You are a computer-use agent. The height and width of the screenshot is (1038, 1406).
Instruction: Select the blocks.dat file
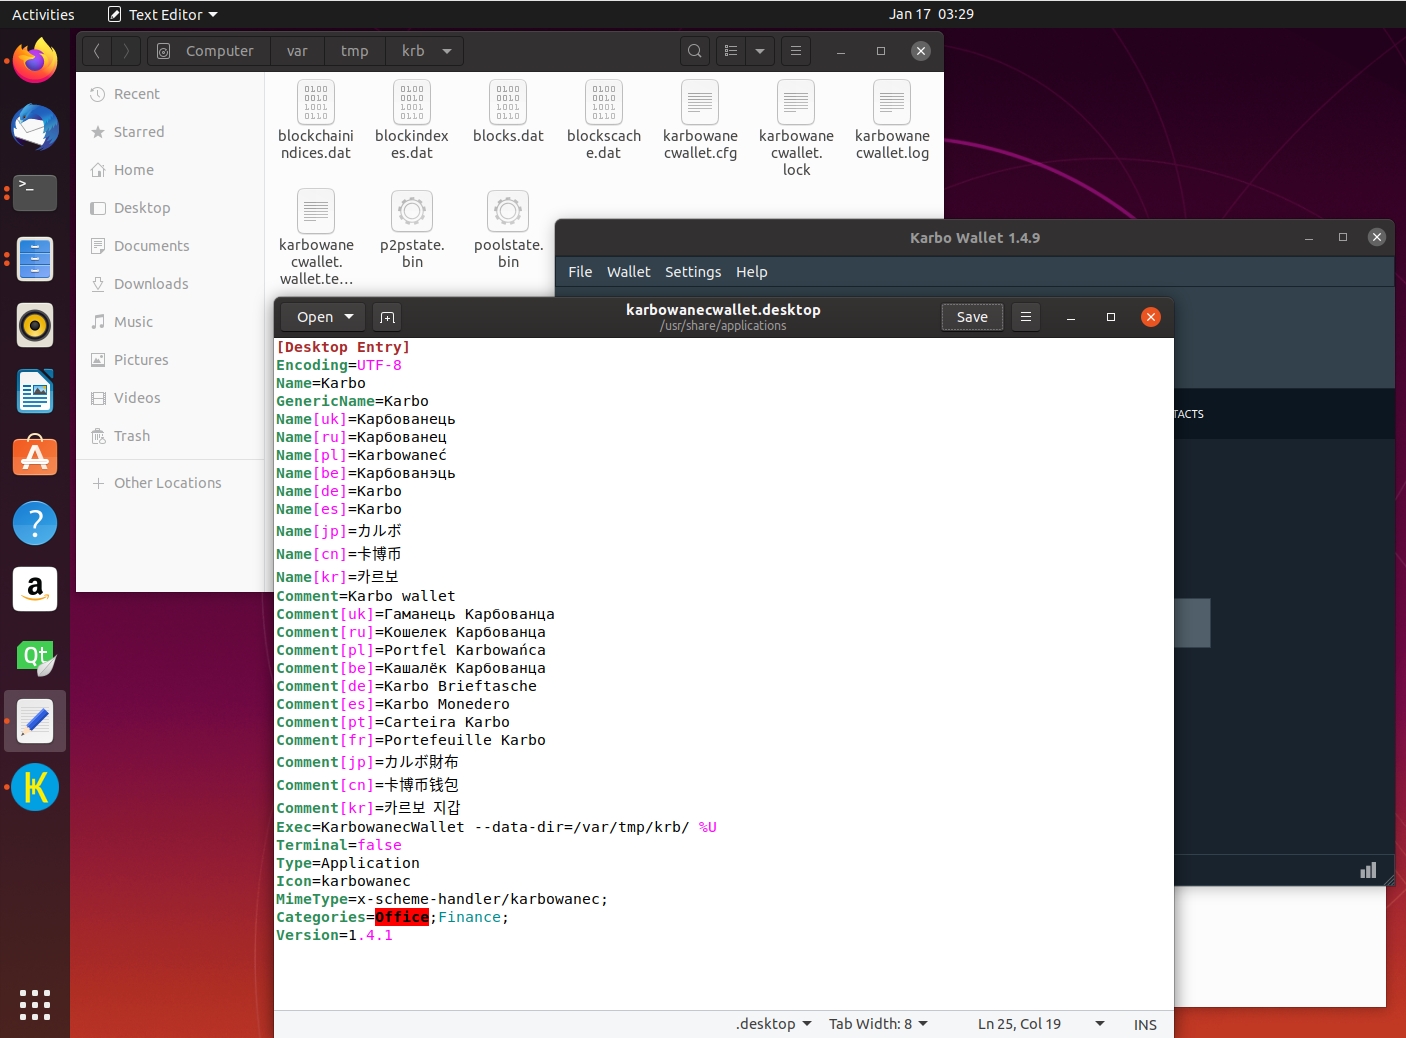pyautogui.click(x=508, y=113)
